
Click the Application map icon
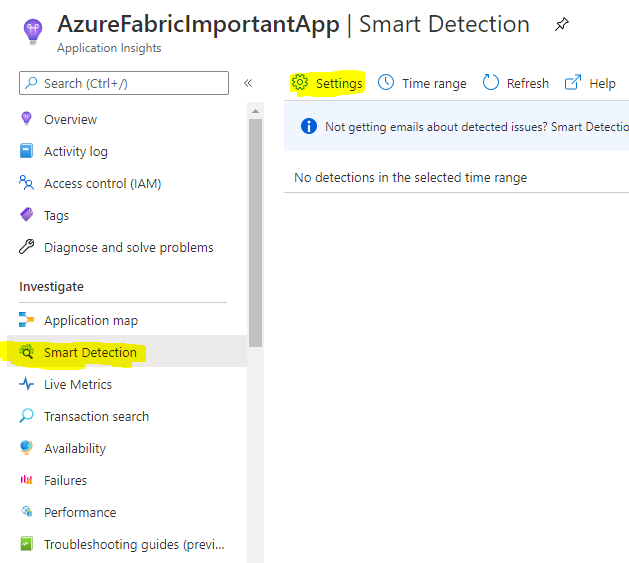click(x=26, y=320)
